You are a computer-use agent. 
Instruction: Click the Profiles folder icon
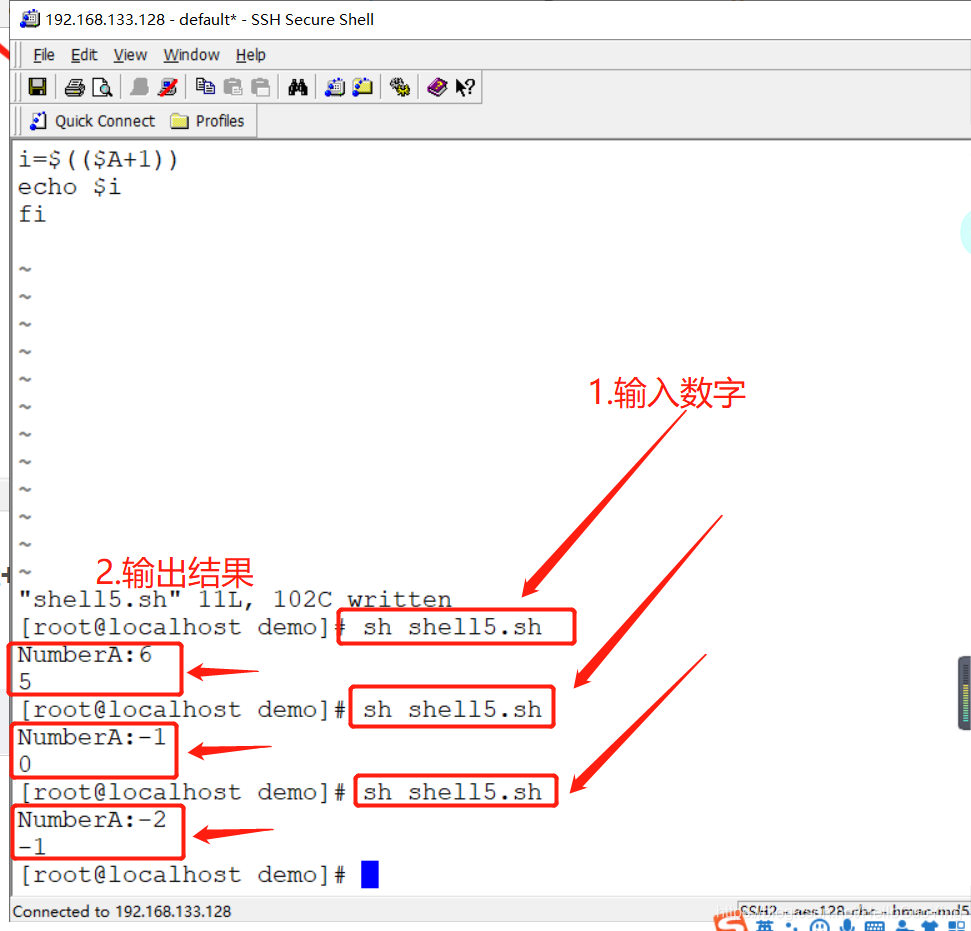(180, 121)
